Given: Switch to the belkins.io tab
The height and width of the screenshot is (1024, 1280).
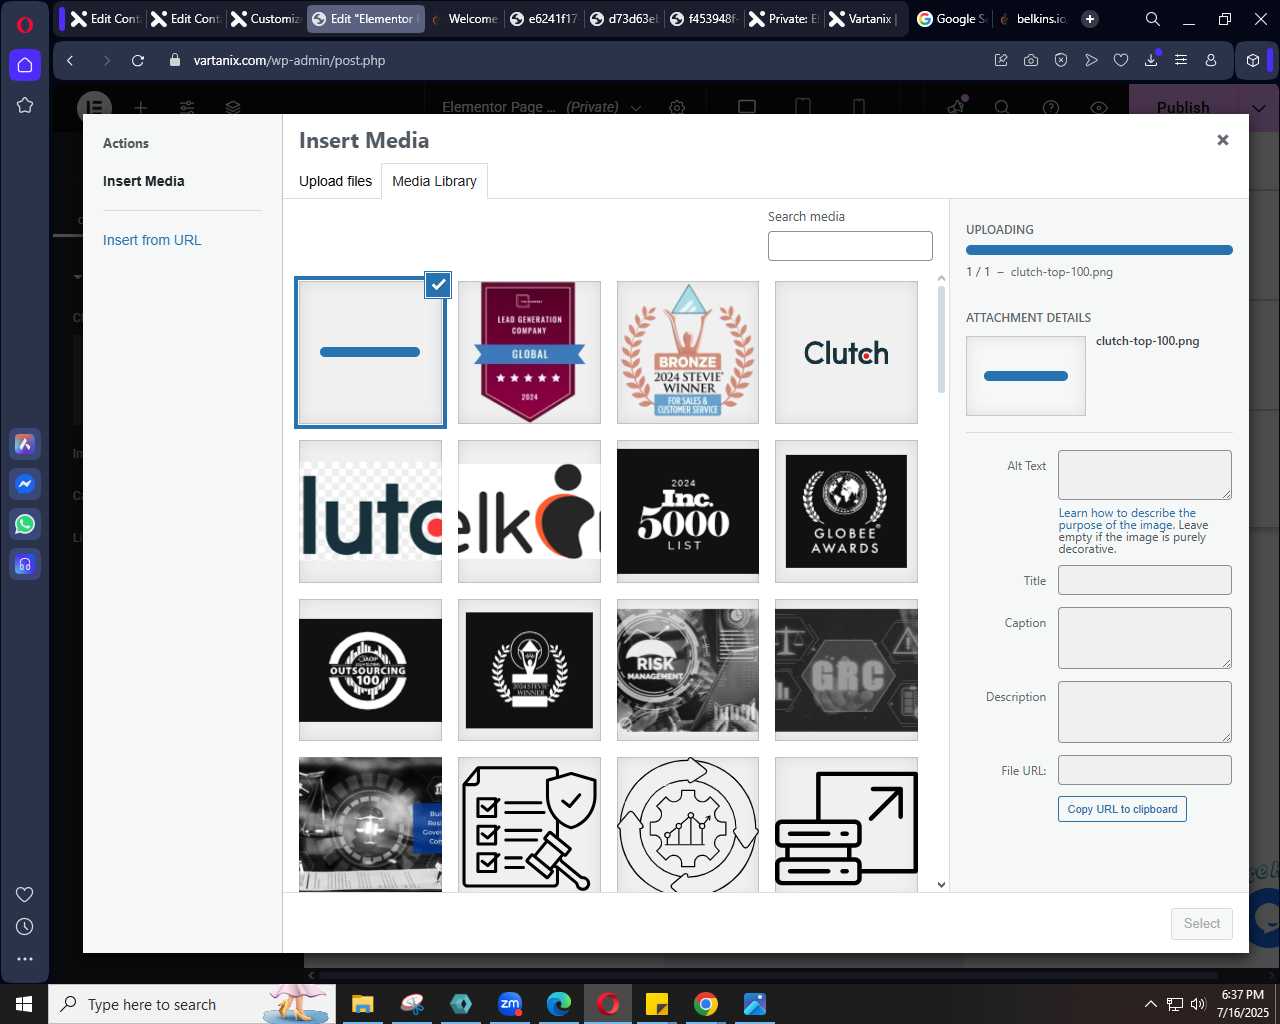Looking at the screenshot, I should coord(1032,18).
